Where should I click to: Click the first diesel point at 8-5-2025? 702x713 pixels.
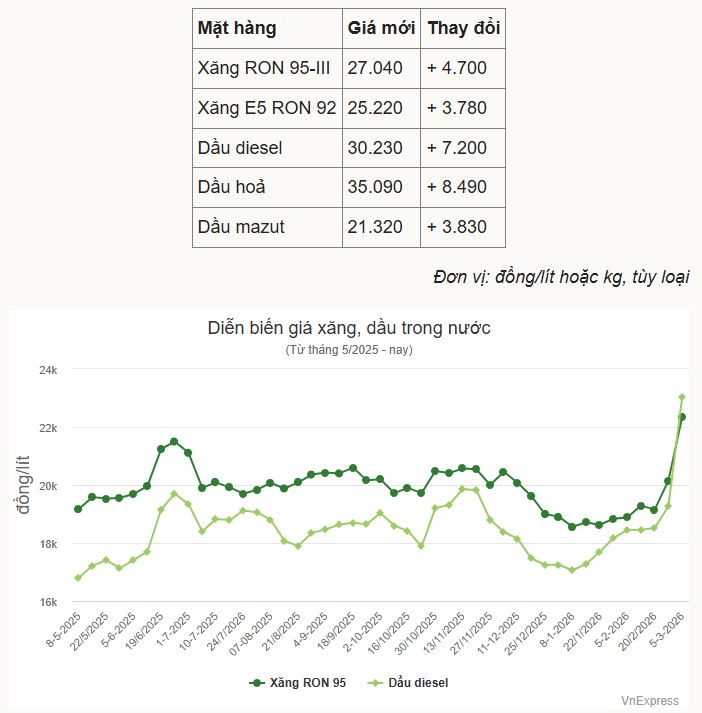pyautogui.click(x=78, y=578)
